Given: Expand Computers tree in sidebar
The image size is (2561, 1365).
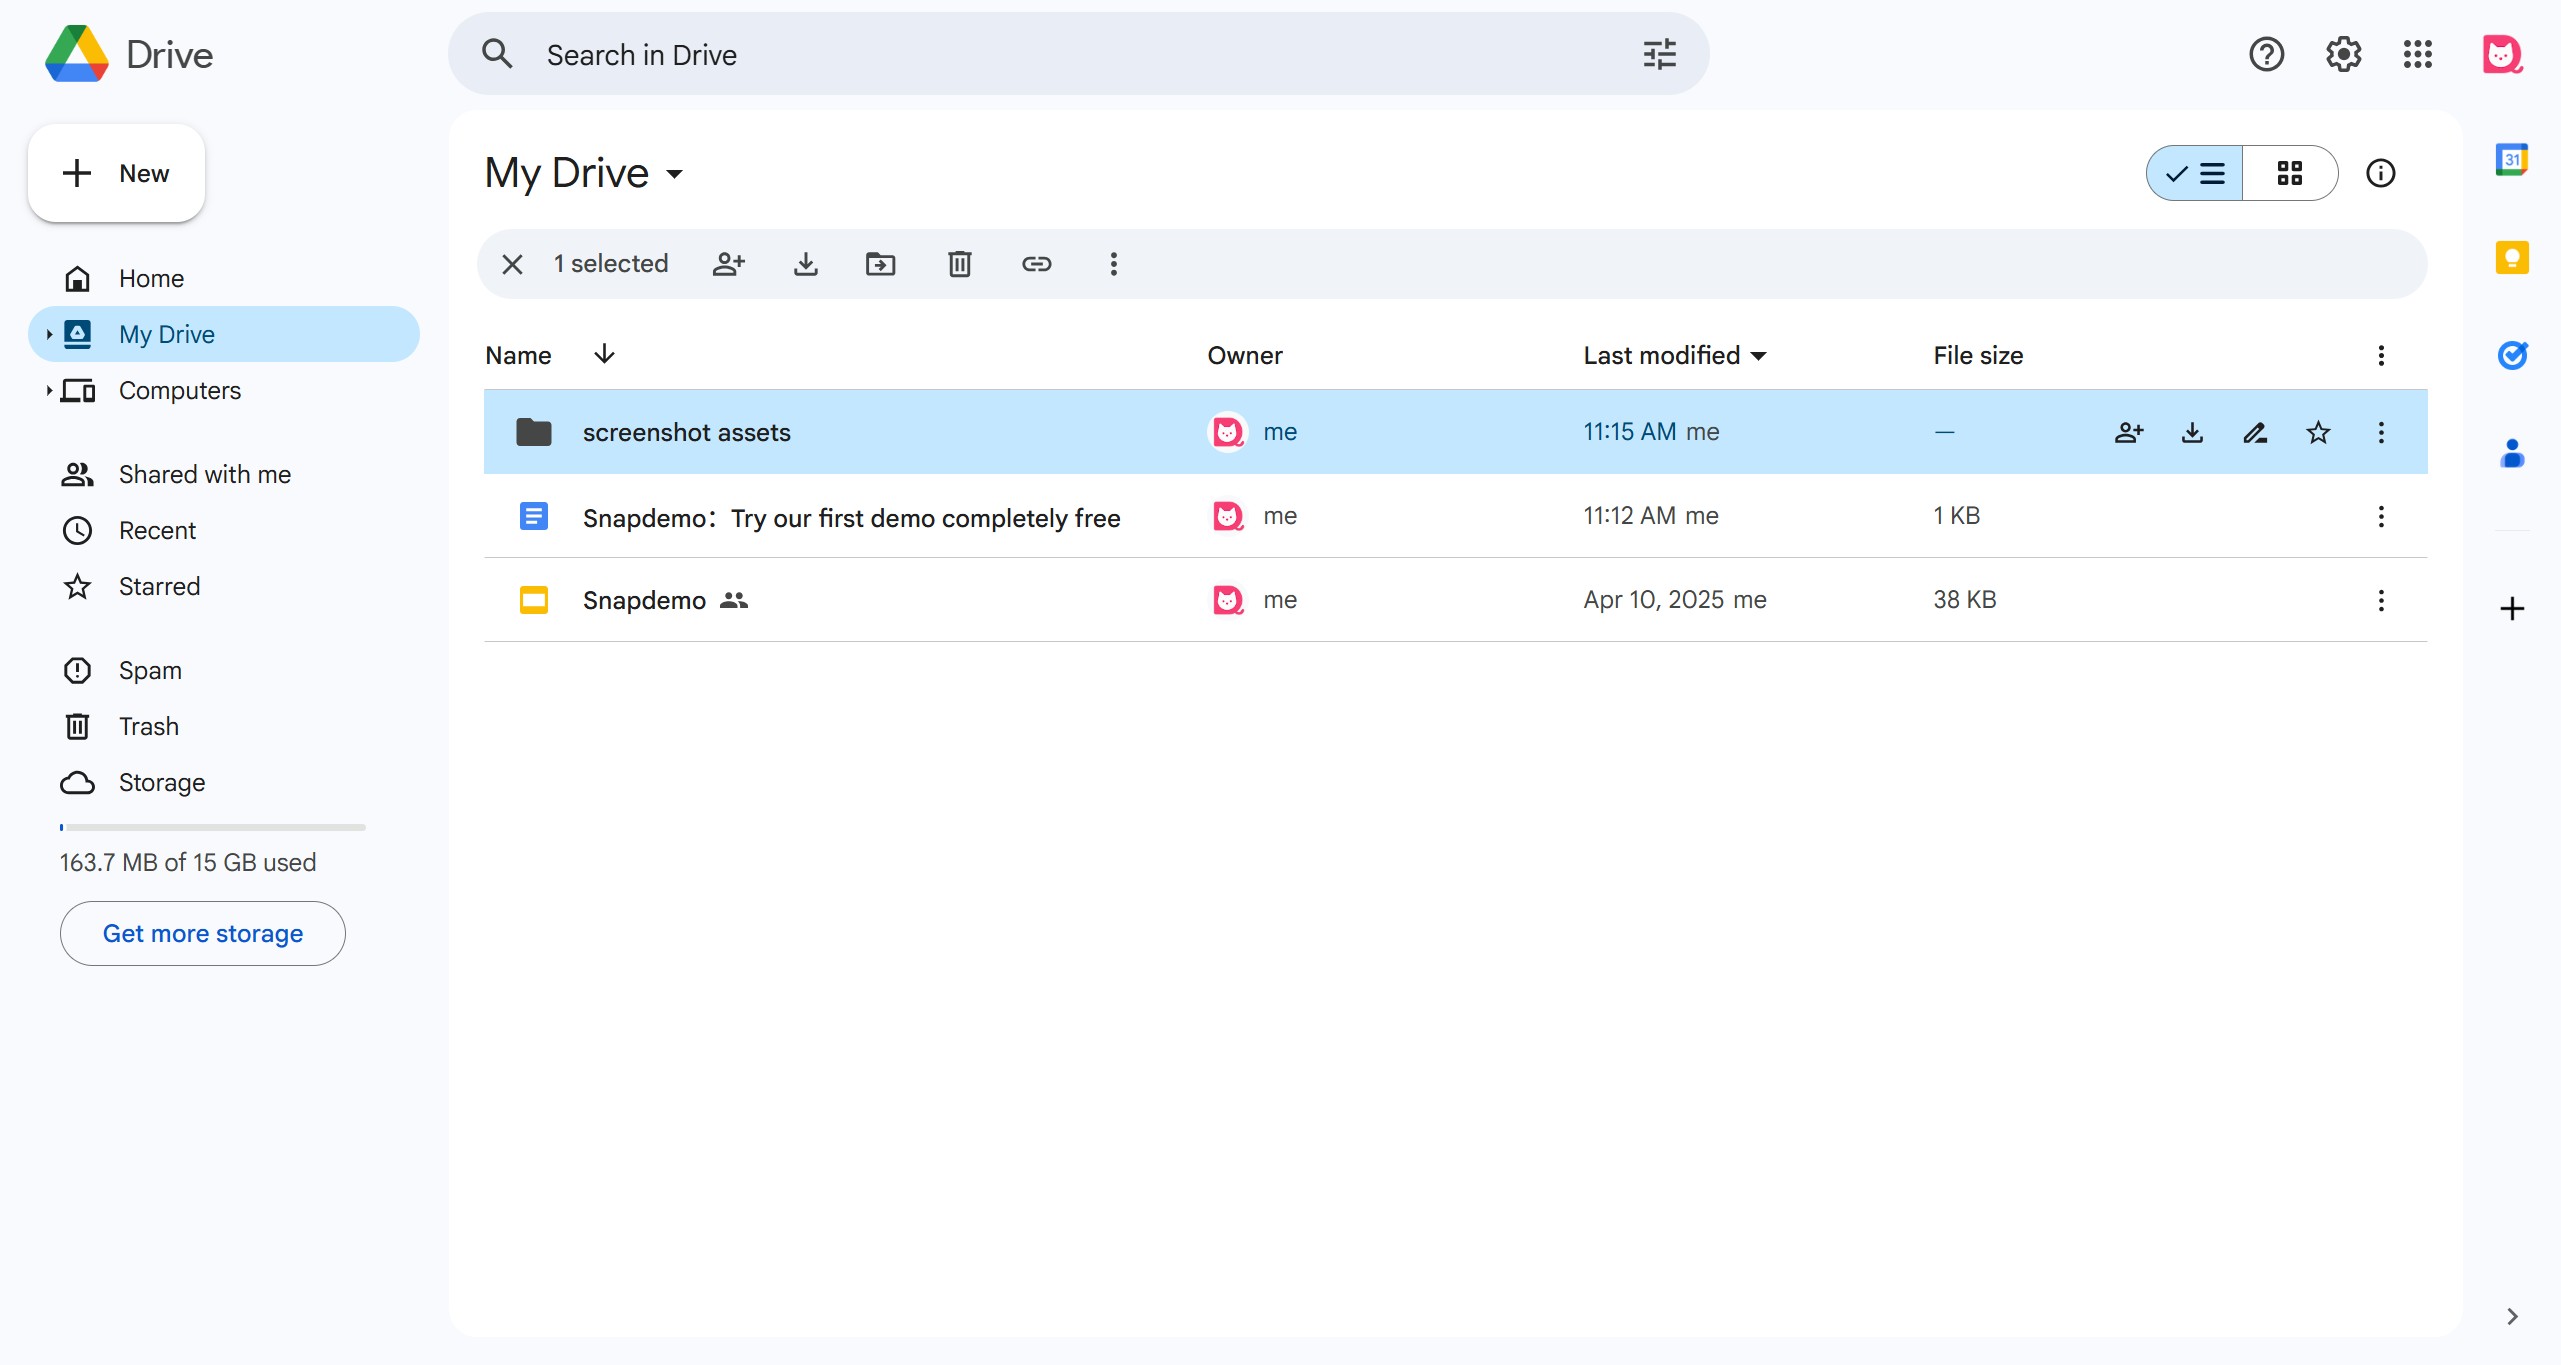Looking at the screenshot, I should 48,390.
